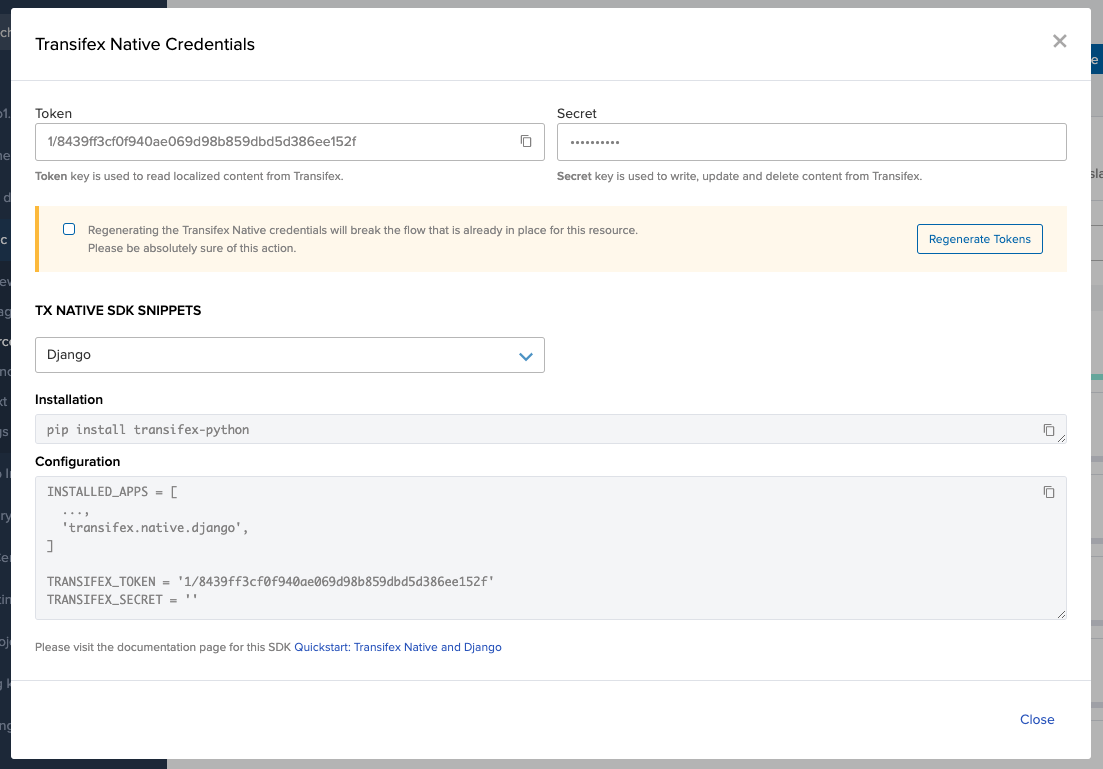This screenshot has height=769, width=1103.
Task: Click the Installation box resize handle
Action: (x=1061, y=438)
